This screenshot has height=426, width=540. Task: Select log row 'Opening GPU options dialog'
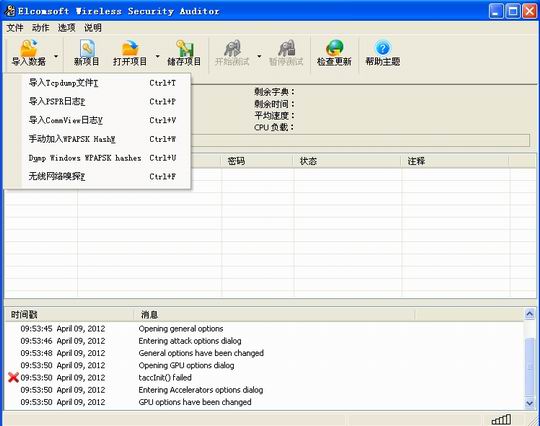coord(264,365)
